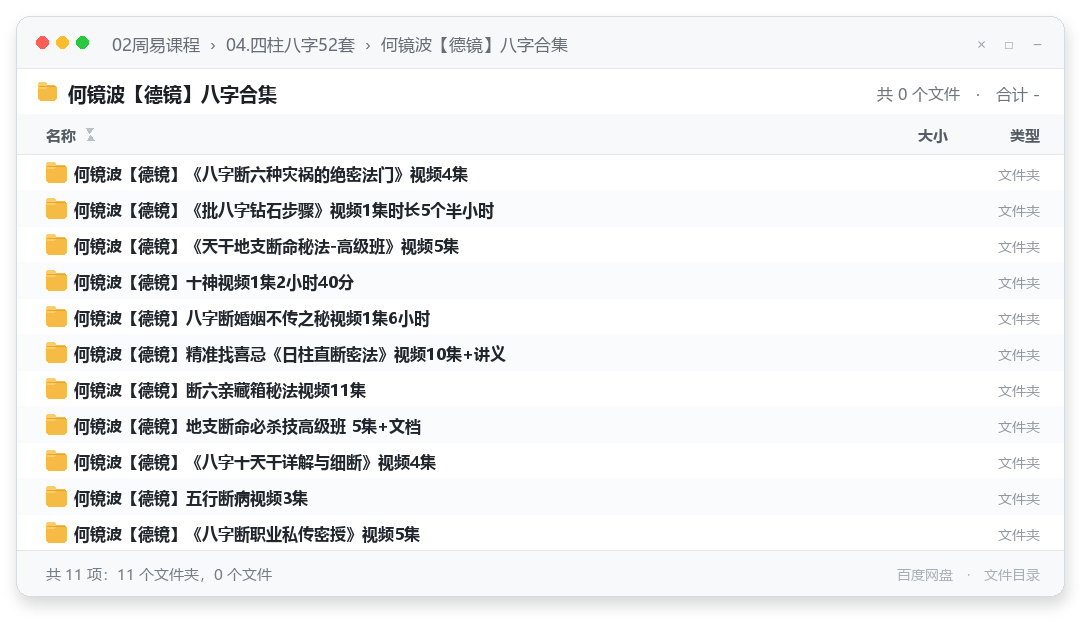Click folder icon of 八字断六种灾祸的绝密法门 row
This screenshot has height=620, width=1080.
click(56, 174)
